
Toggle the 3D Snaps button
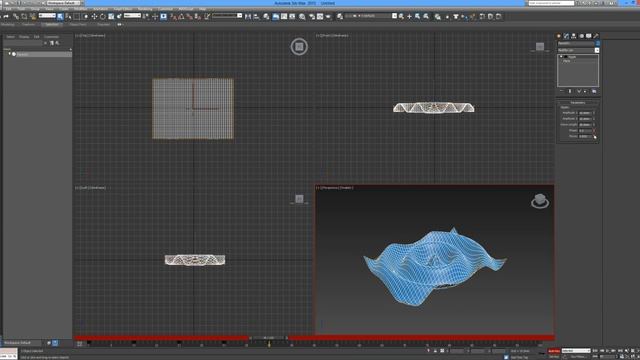pyautogui.click(x=173, y=16)
